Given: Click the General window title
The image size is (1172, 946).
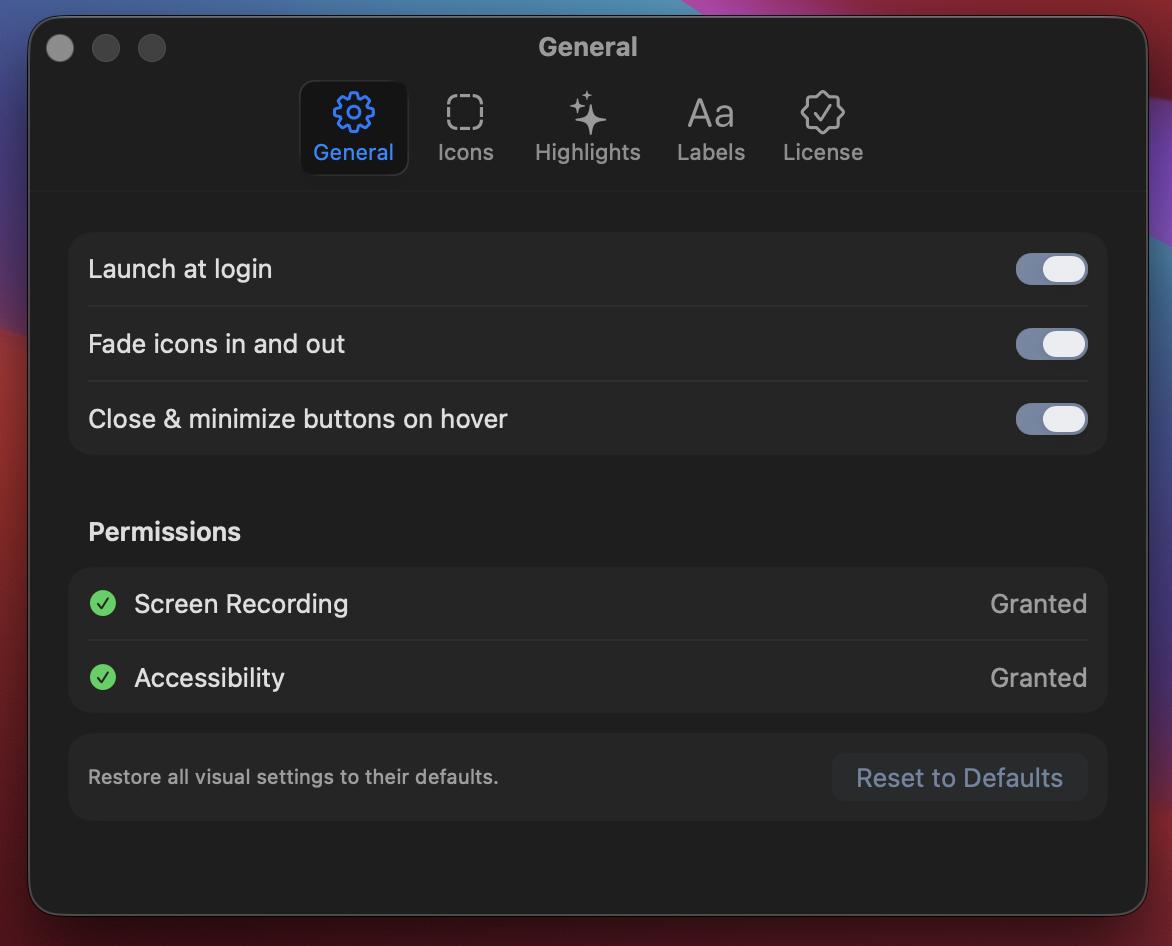Looking at the screenshot, I should click(587, 47).
